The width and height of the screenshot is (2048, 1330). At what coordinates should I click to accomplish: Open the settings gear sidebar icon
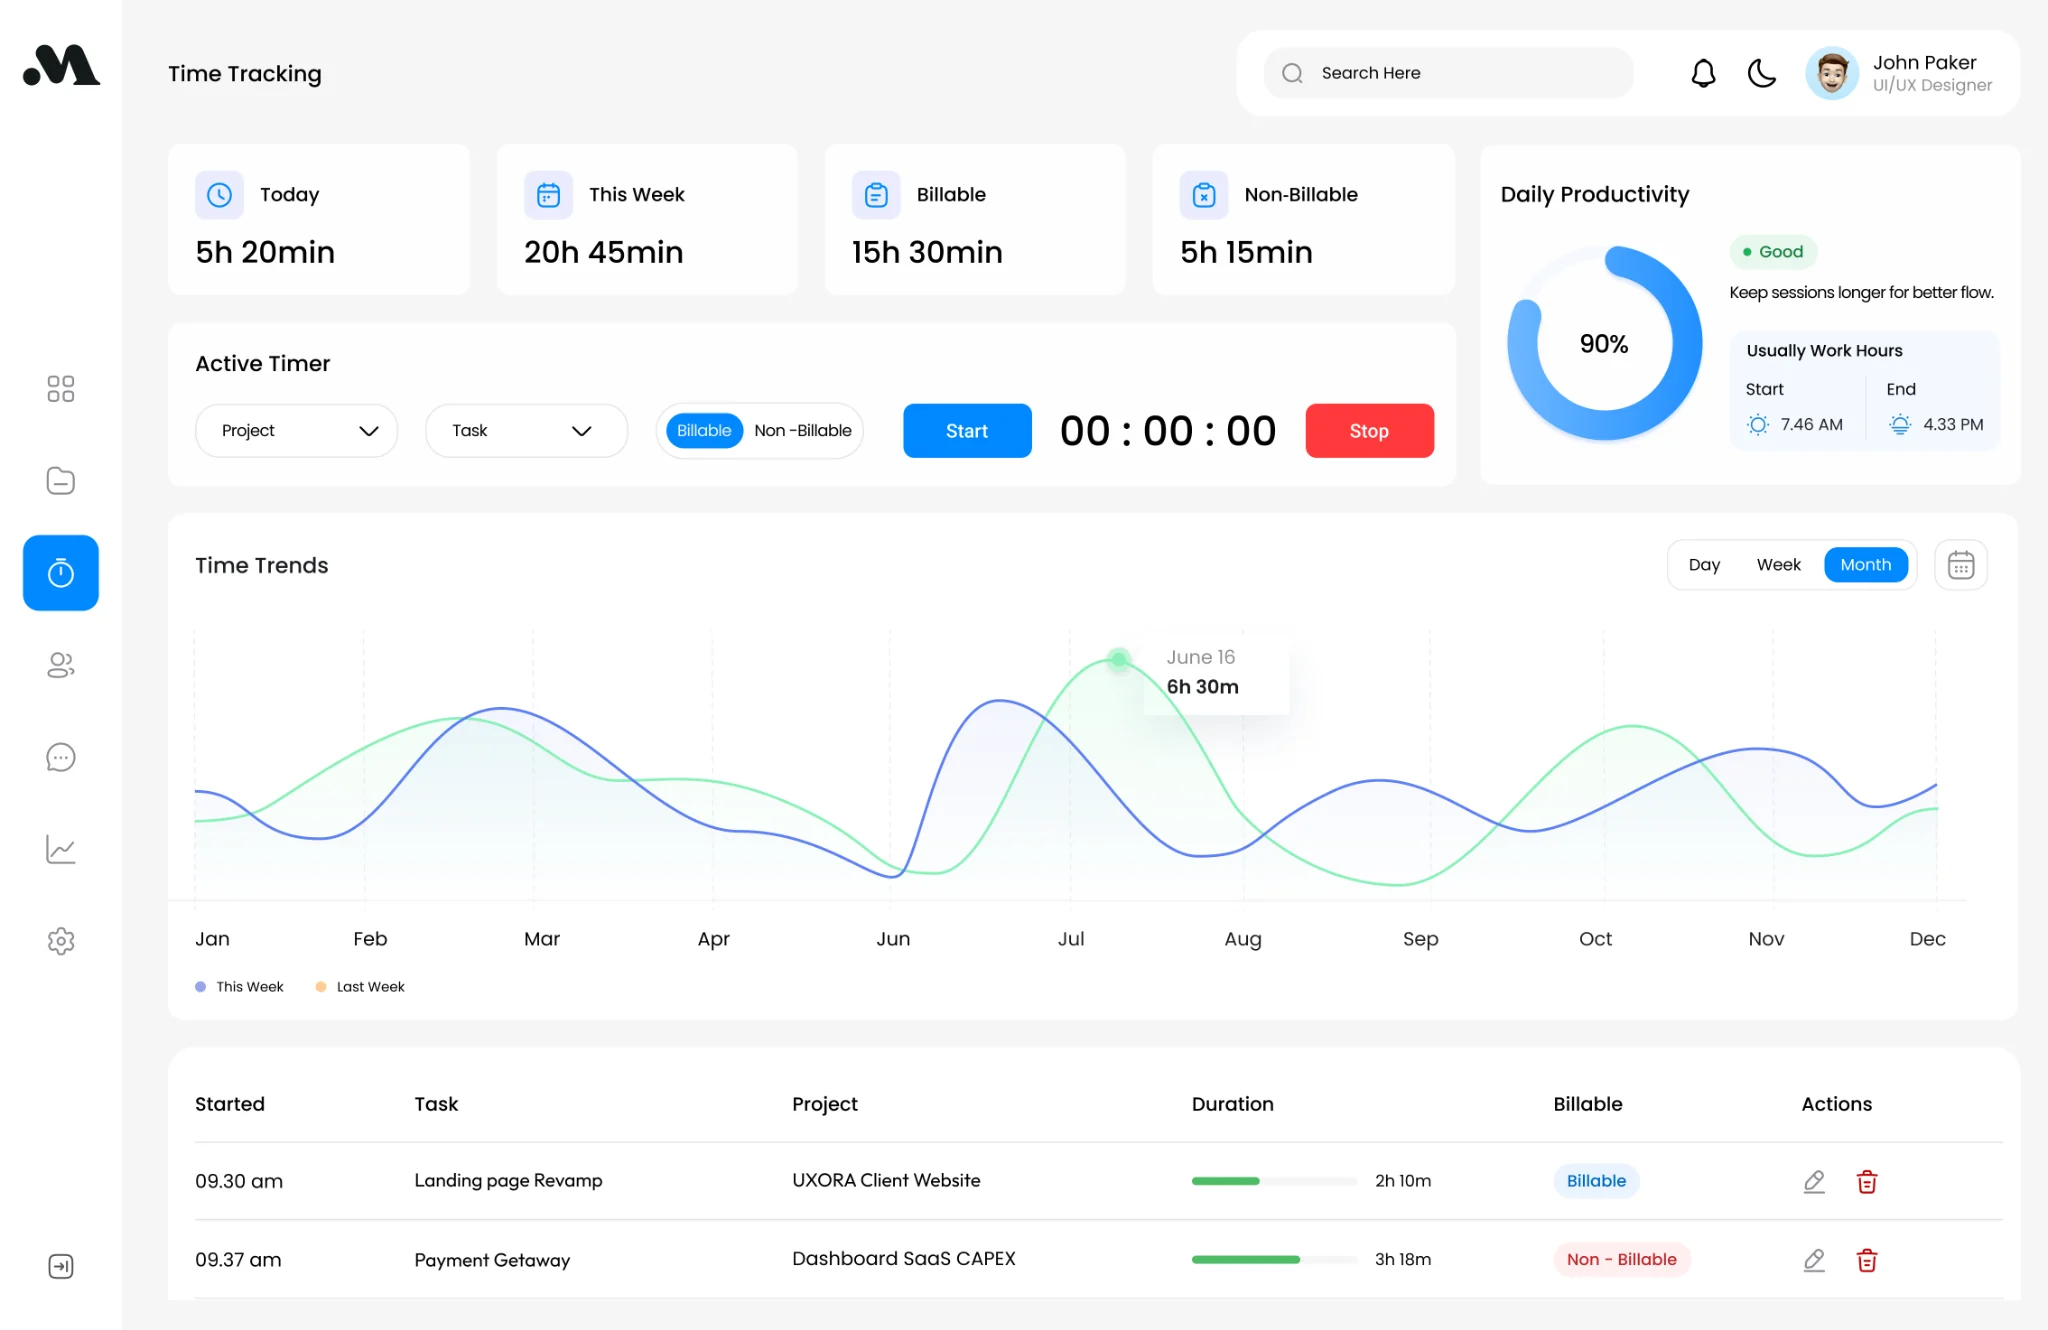tap(61, 941)
